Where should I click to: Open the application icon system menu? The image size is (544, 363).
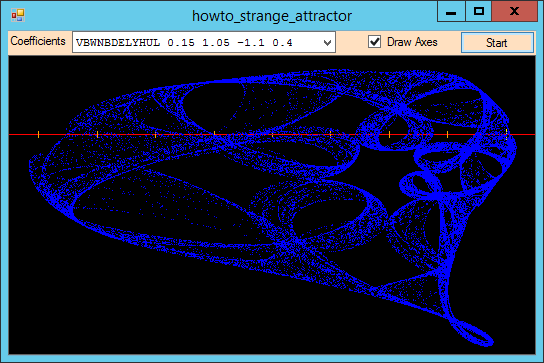(x=18, y=16)
